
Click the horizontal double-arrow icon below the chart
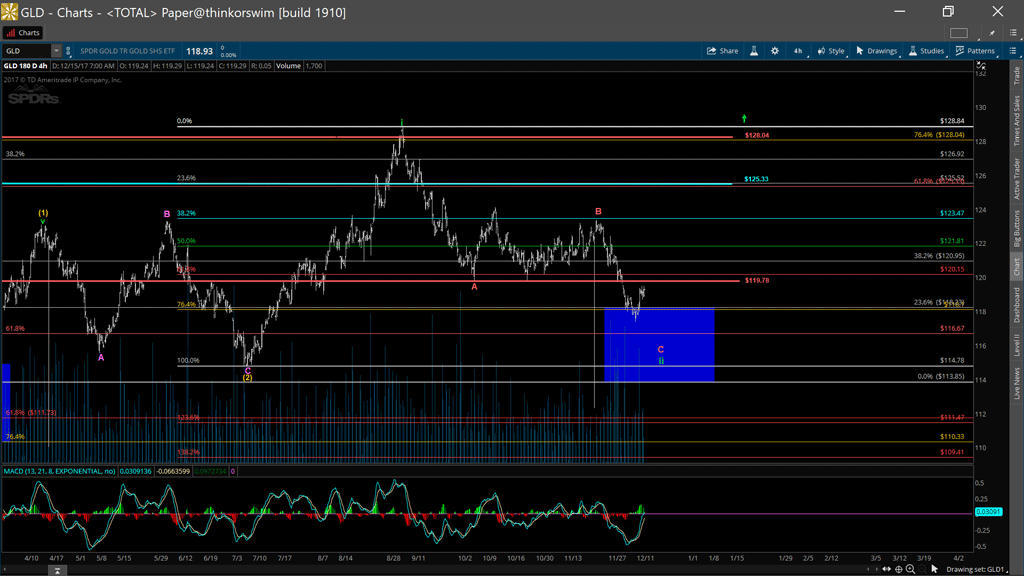pyautogui.click(x=886, y=569)
